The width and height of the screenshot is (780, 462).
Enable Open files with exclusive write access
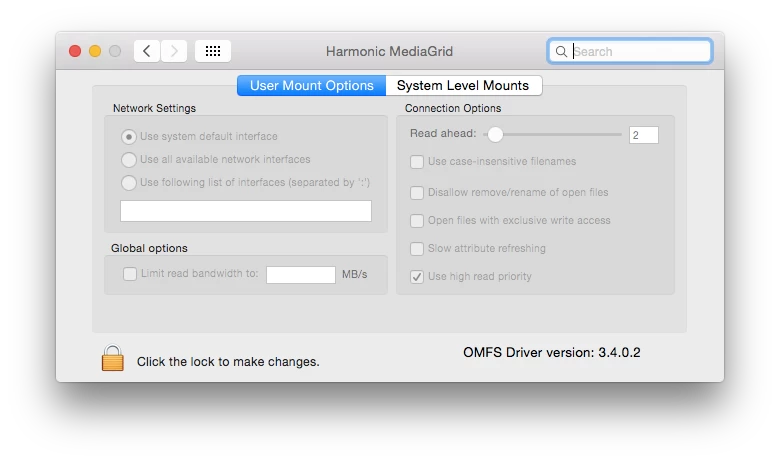click(417, 220)
